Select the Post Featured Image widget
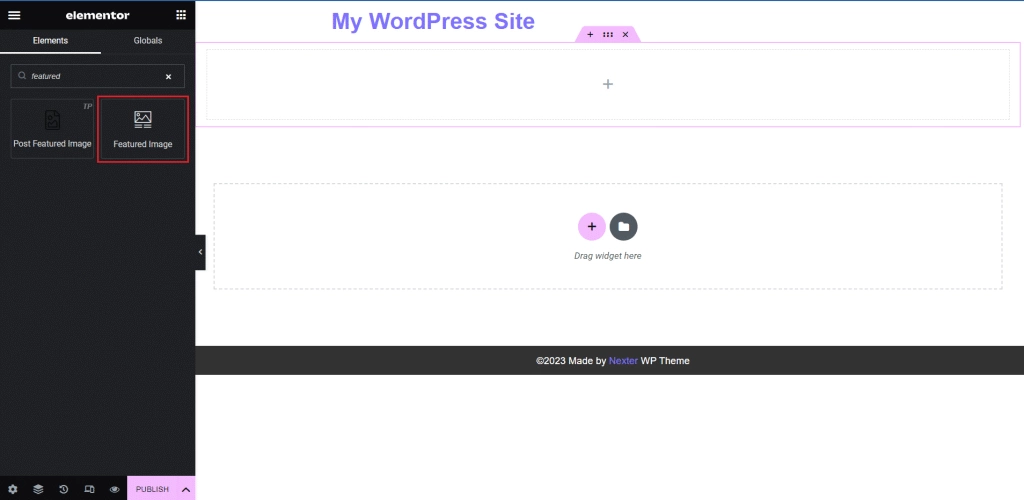 coord(52,129)
